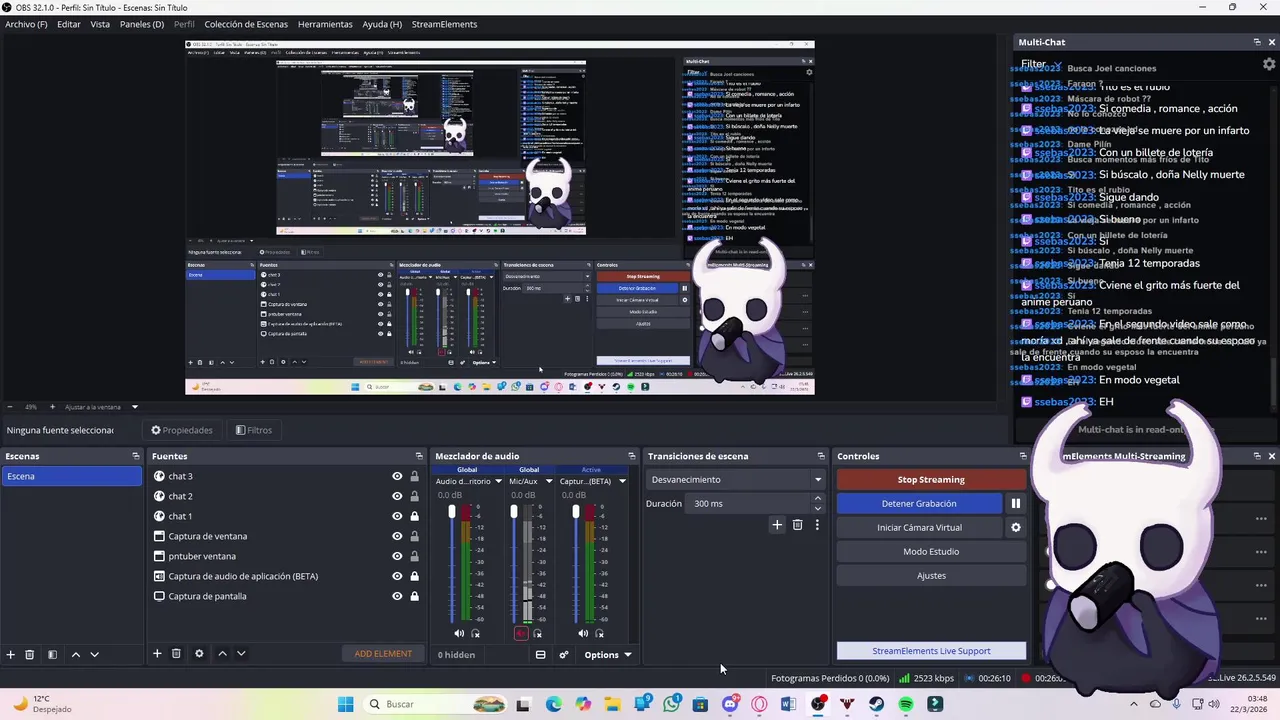The height and width of the screenshot is (720, 1280).
Task: Add a new source in Fuentes panel
Action: point(157,654)
